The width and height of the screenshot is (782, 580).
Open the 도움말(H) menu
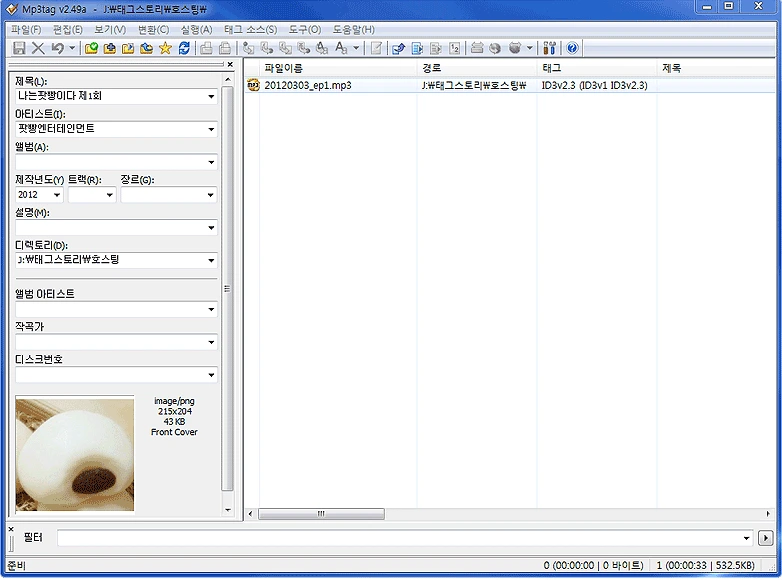[354, 29]
